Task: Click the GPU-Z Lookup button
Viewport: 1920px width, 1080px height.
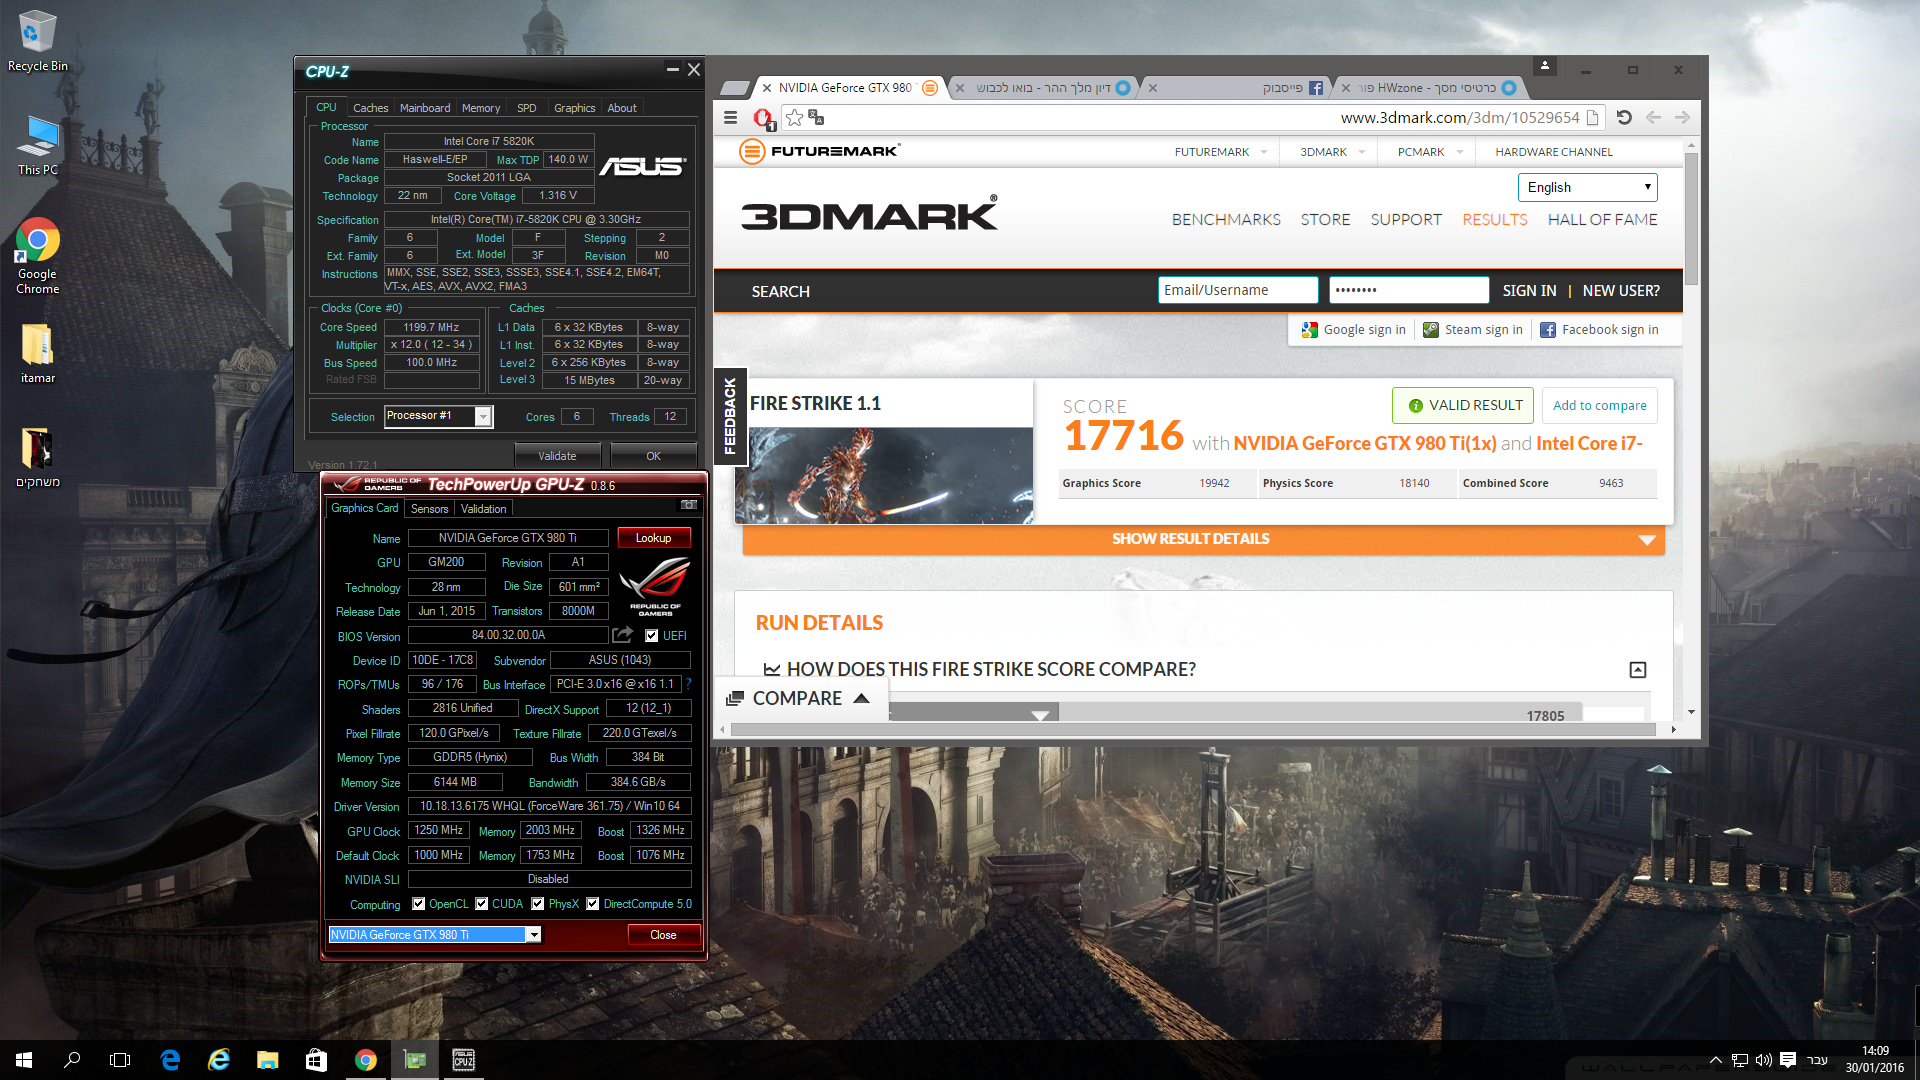Action: pos(653,538)
